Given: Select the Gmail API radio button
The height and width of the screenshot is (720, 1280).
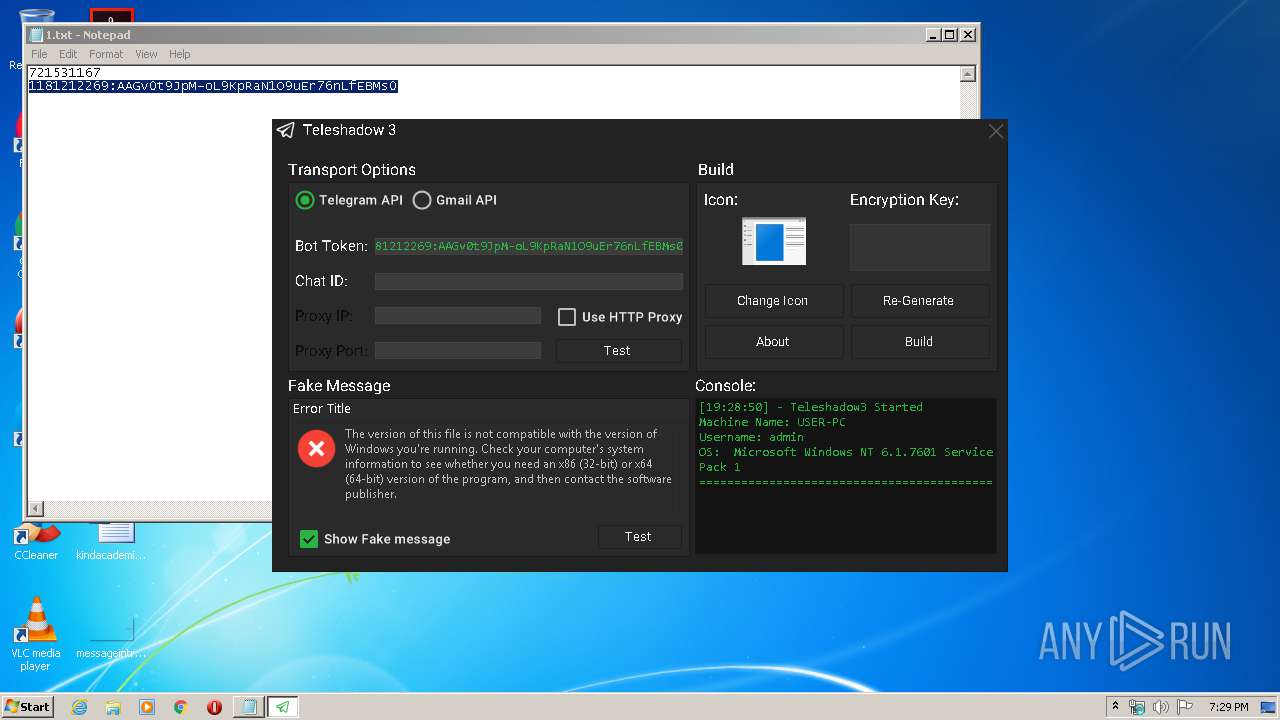Looking at the screenshot, I should pos(422,200).
